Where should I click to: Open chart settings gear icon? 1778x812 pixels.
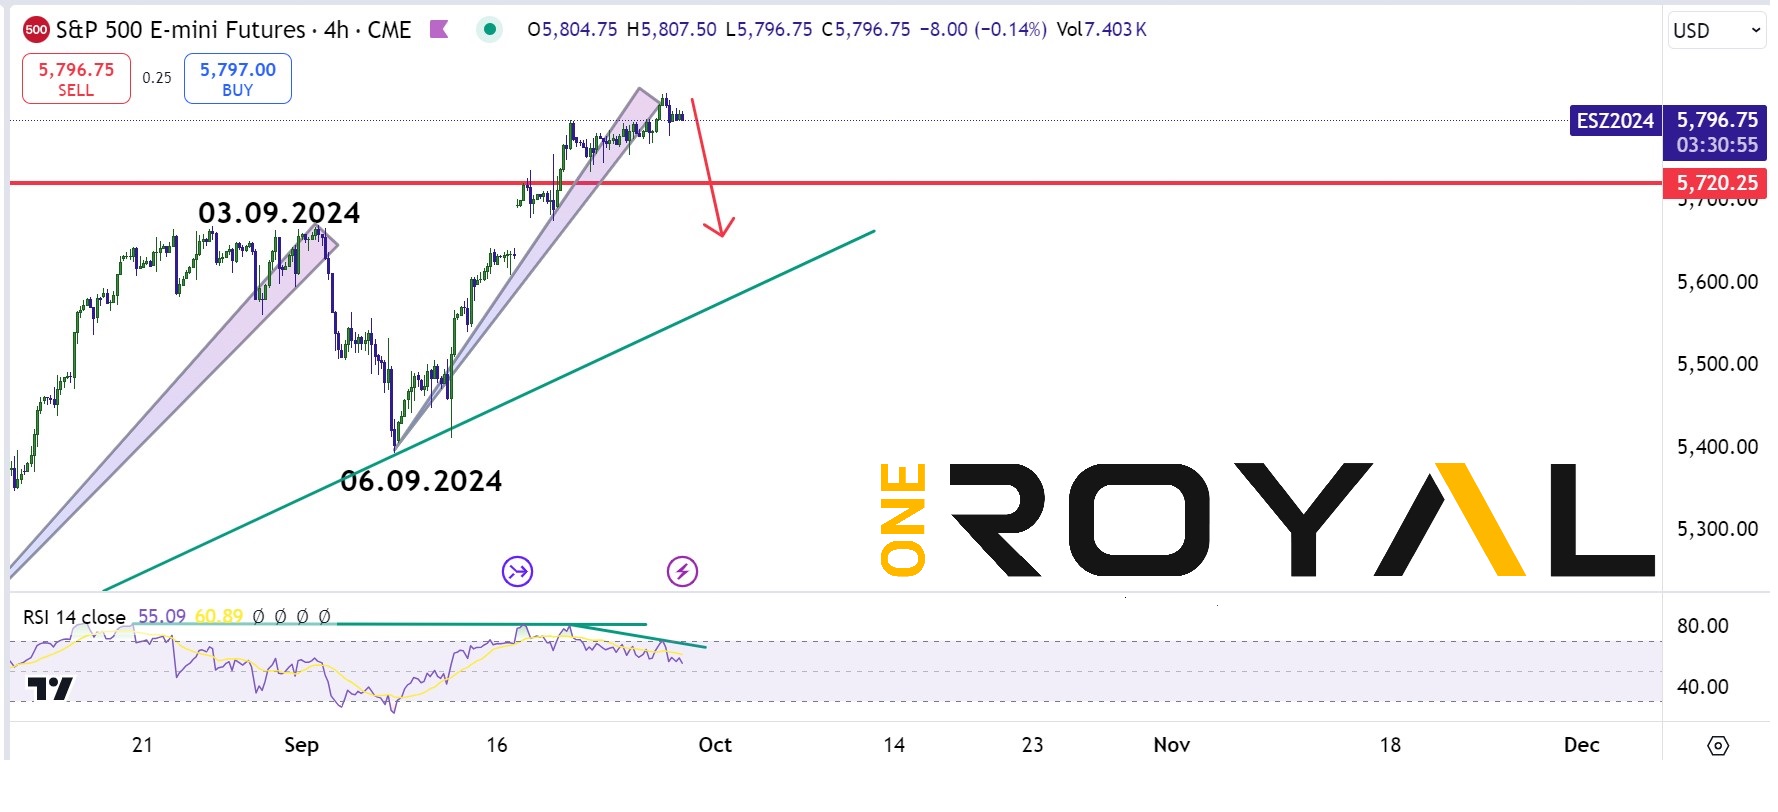coord(1718,746)
